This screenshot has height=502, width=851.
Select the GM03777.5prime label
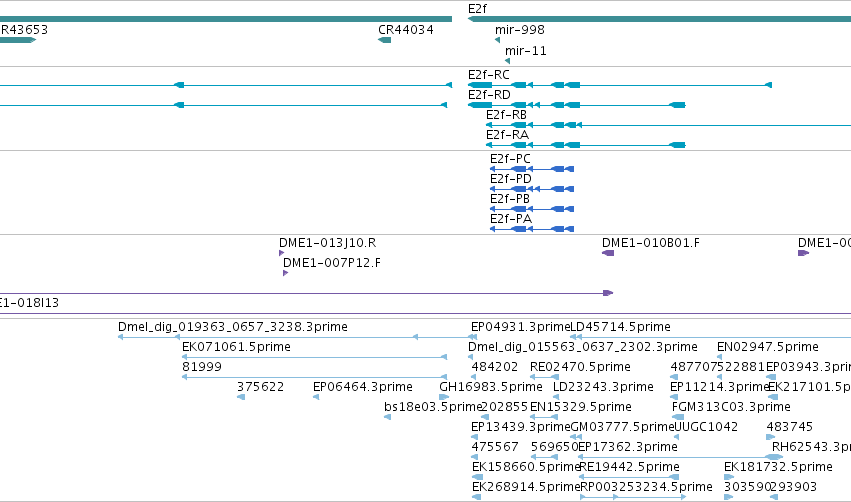(x=622, y=428)
